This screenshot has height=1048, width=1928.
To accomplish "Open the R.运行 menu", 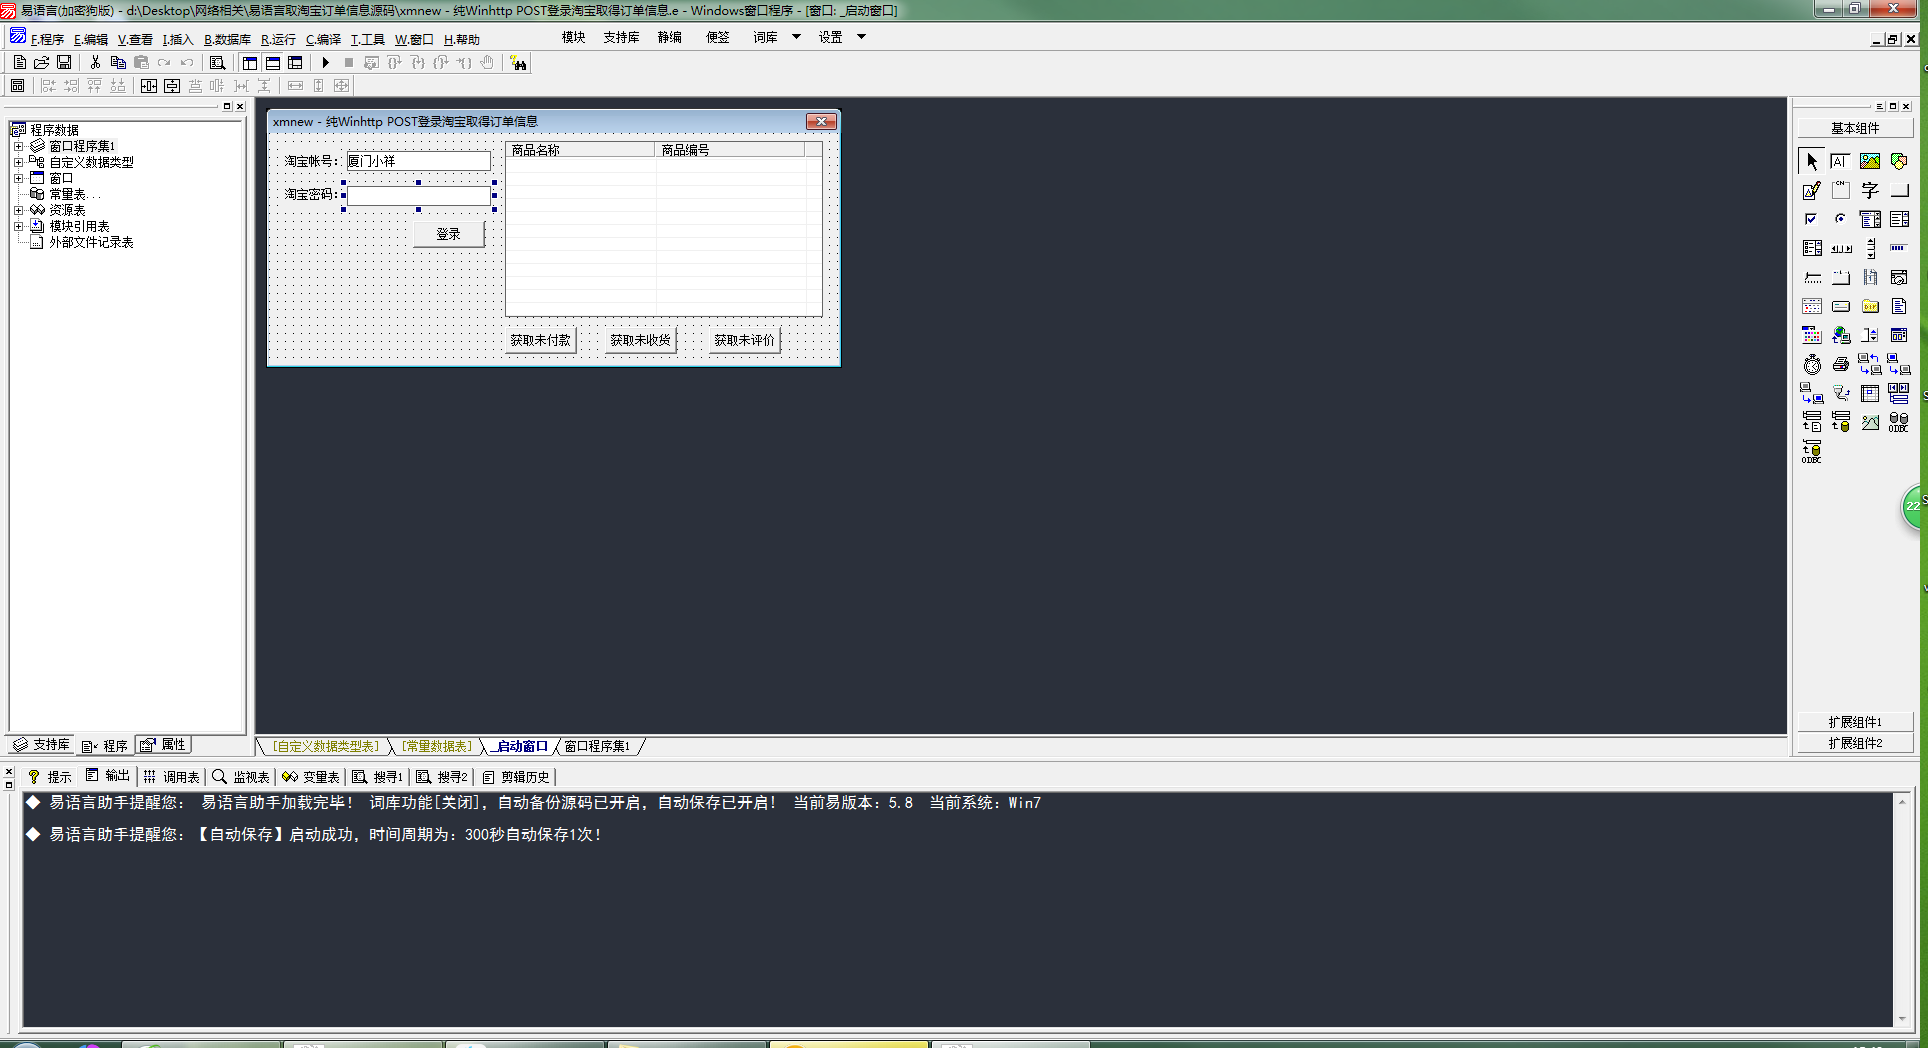I will [278, 40].
